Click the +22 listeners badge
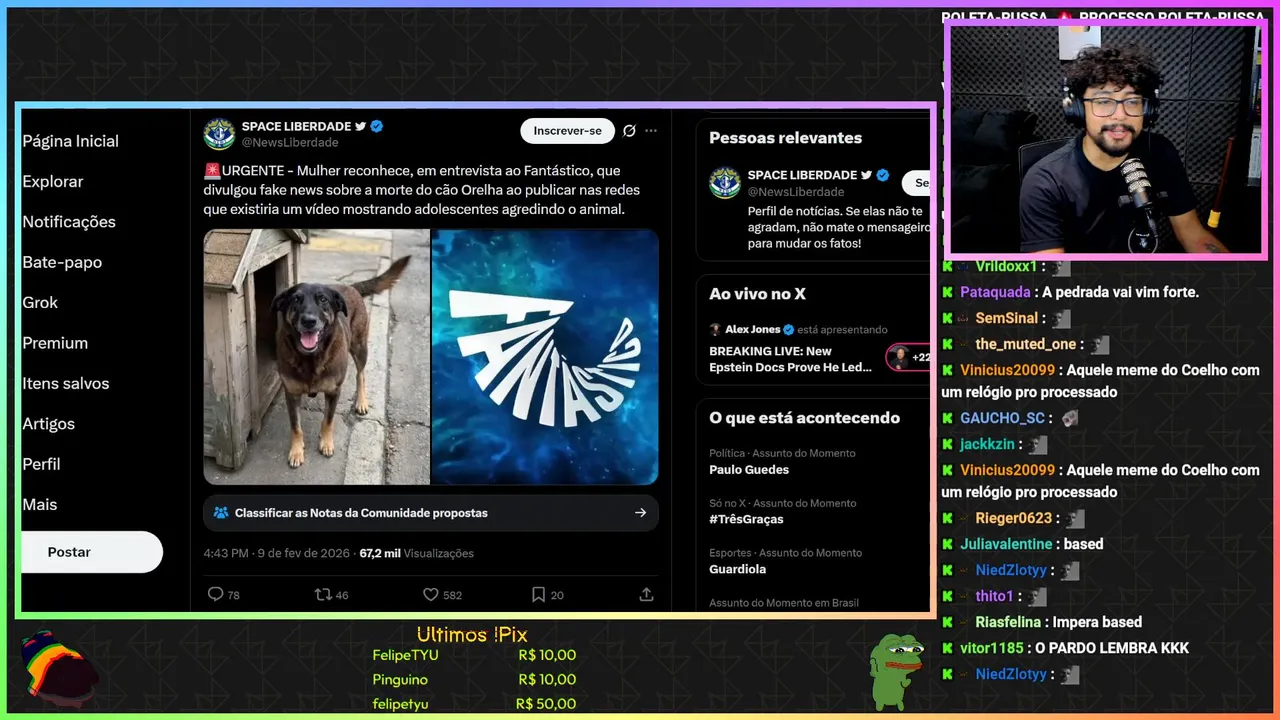This screenshot has height=720, width=1280. coord(908,357)
